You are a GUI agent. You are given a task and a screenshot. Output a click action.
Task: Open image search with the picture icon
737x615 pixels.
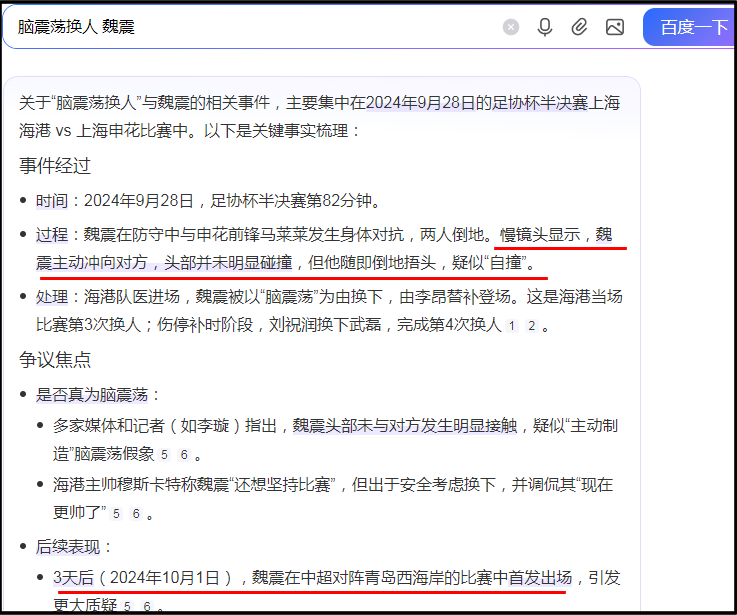pos(615,27)
